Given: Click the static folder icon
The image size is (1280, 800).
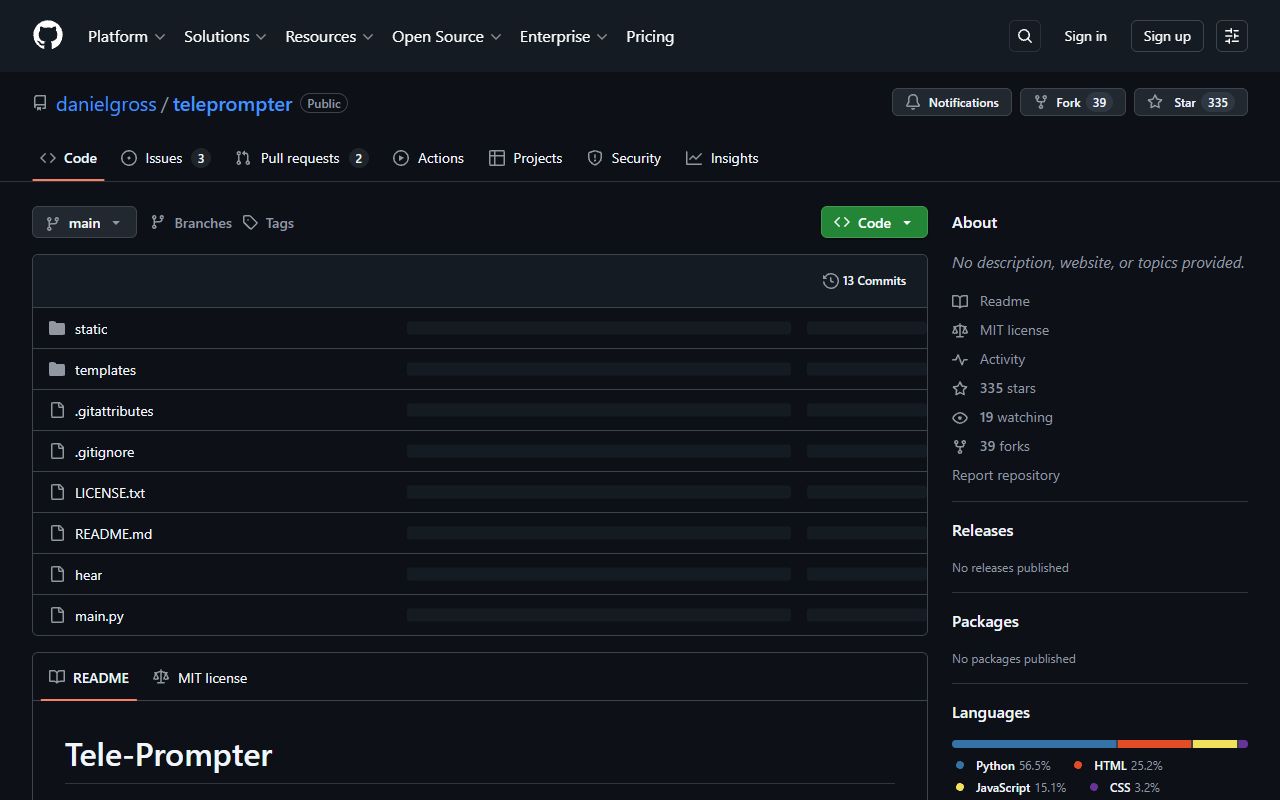Looking at the screenshot, I should click(57, 329).
